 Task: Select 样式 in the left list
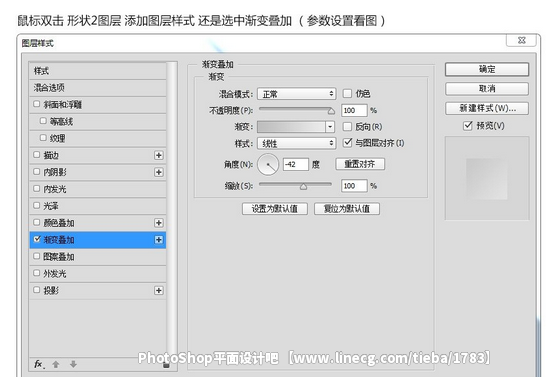click(98, 71)
